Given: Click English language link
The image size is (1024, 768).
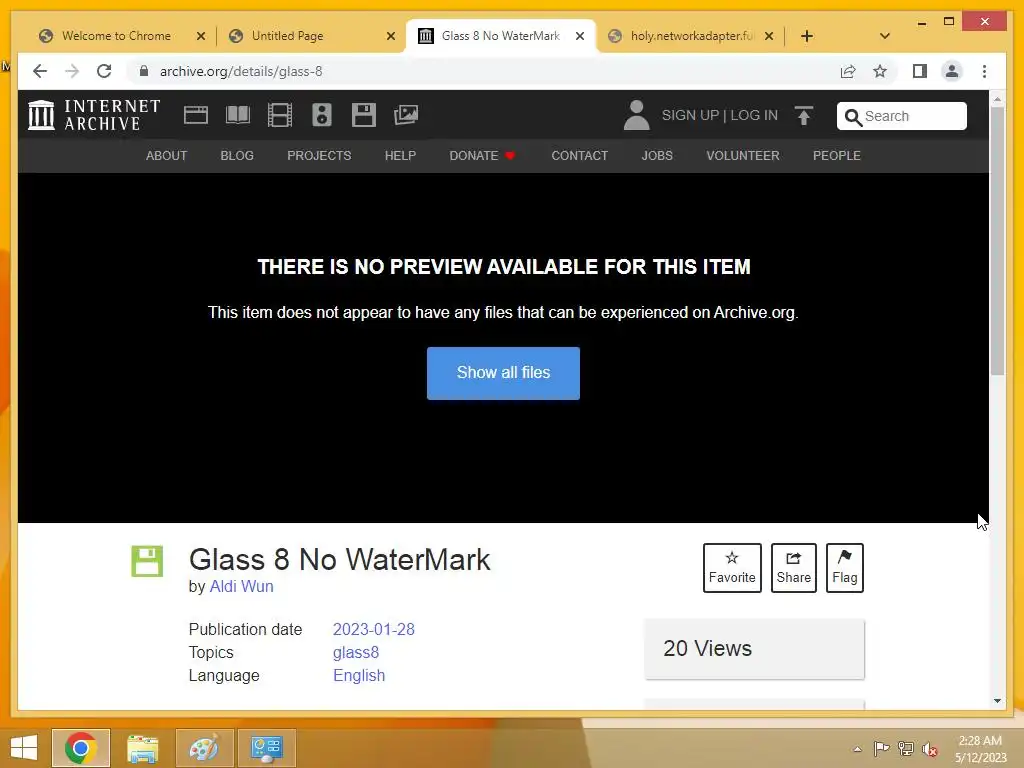Looking at the screenshot, I should coord(359,675).
